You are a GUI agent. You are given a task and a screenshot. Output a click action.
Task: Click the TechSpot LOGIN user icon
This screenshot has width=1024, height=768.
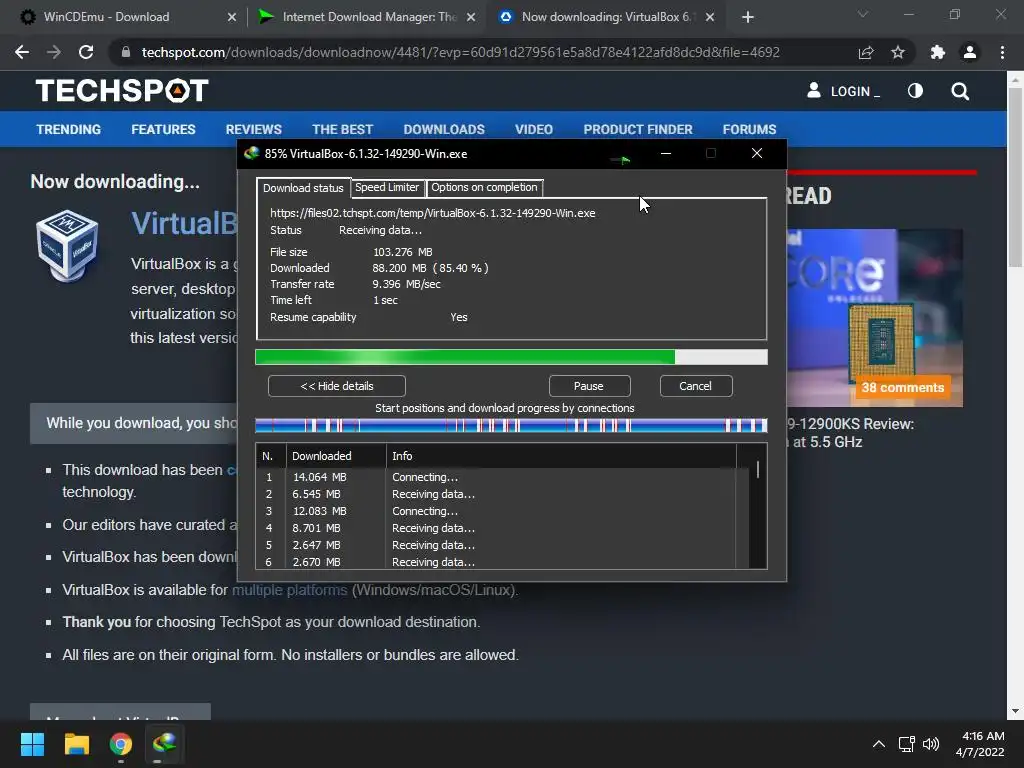point(814,90)
